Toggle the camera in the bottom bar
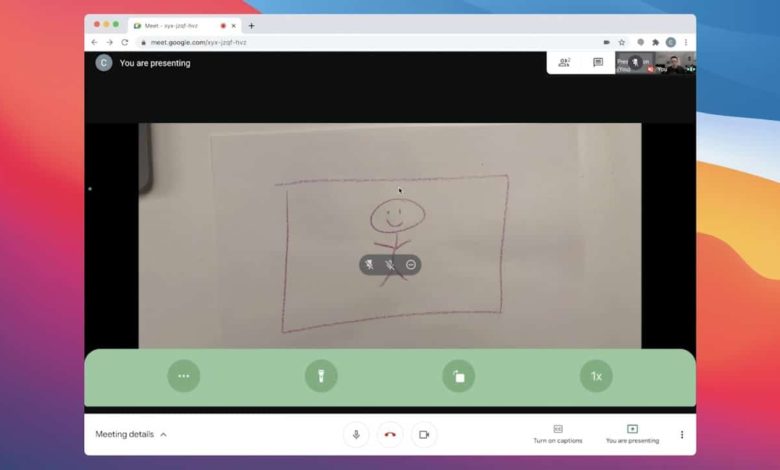The height and width of the screenshot is (470, 780). pos(424,434)
